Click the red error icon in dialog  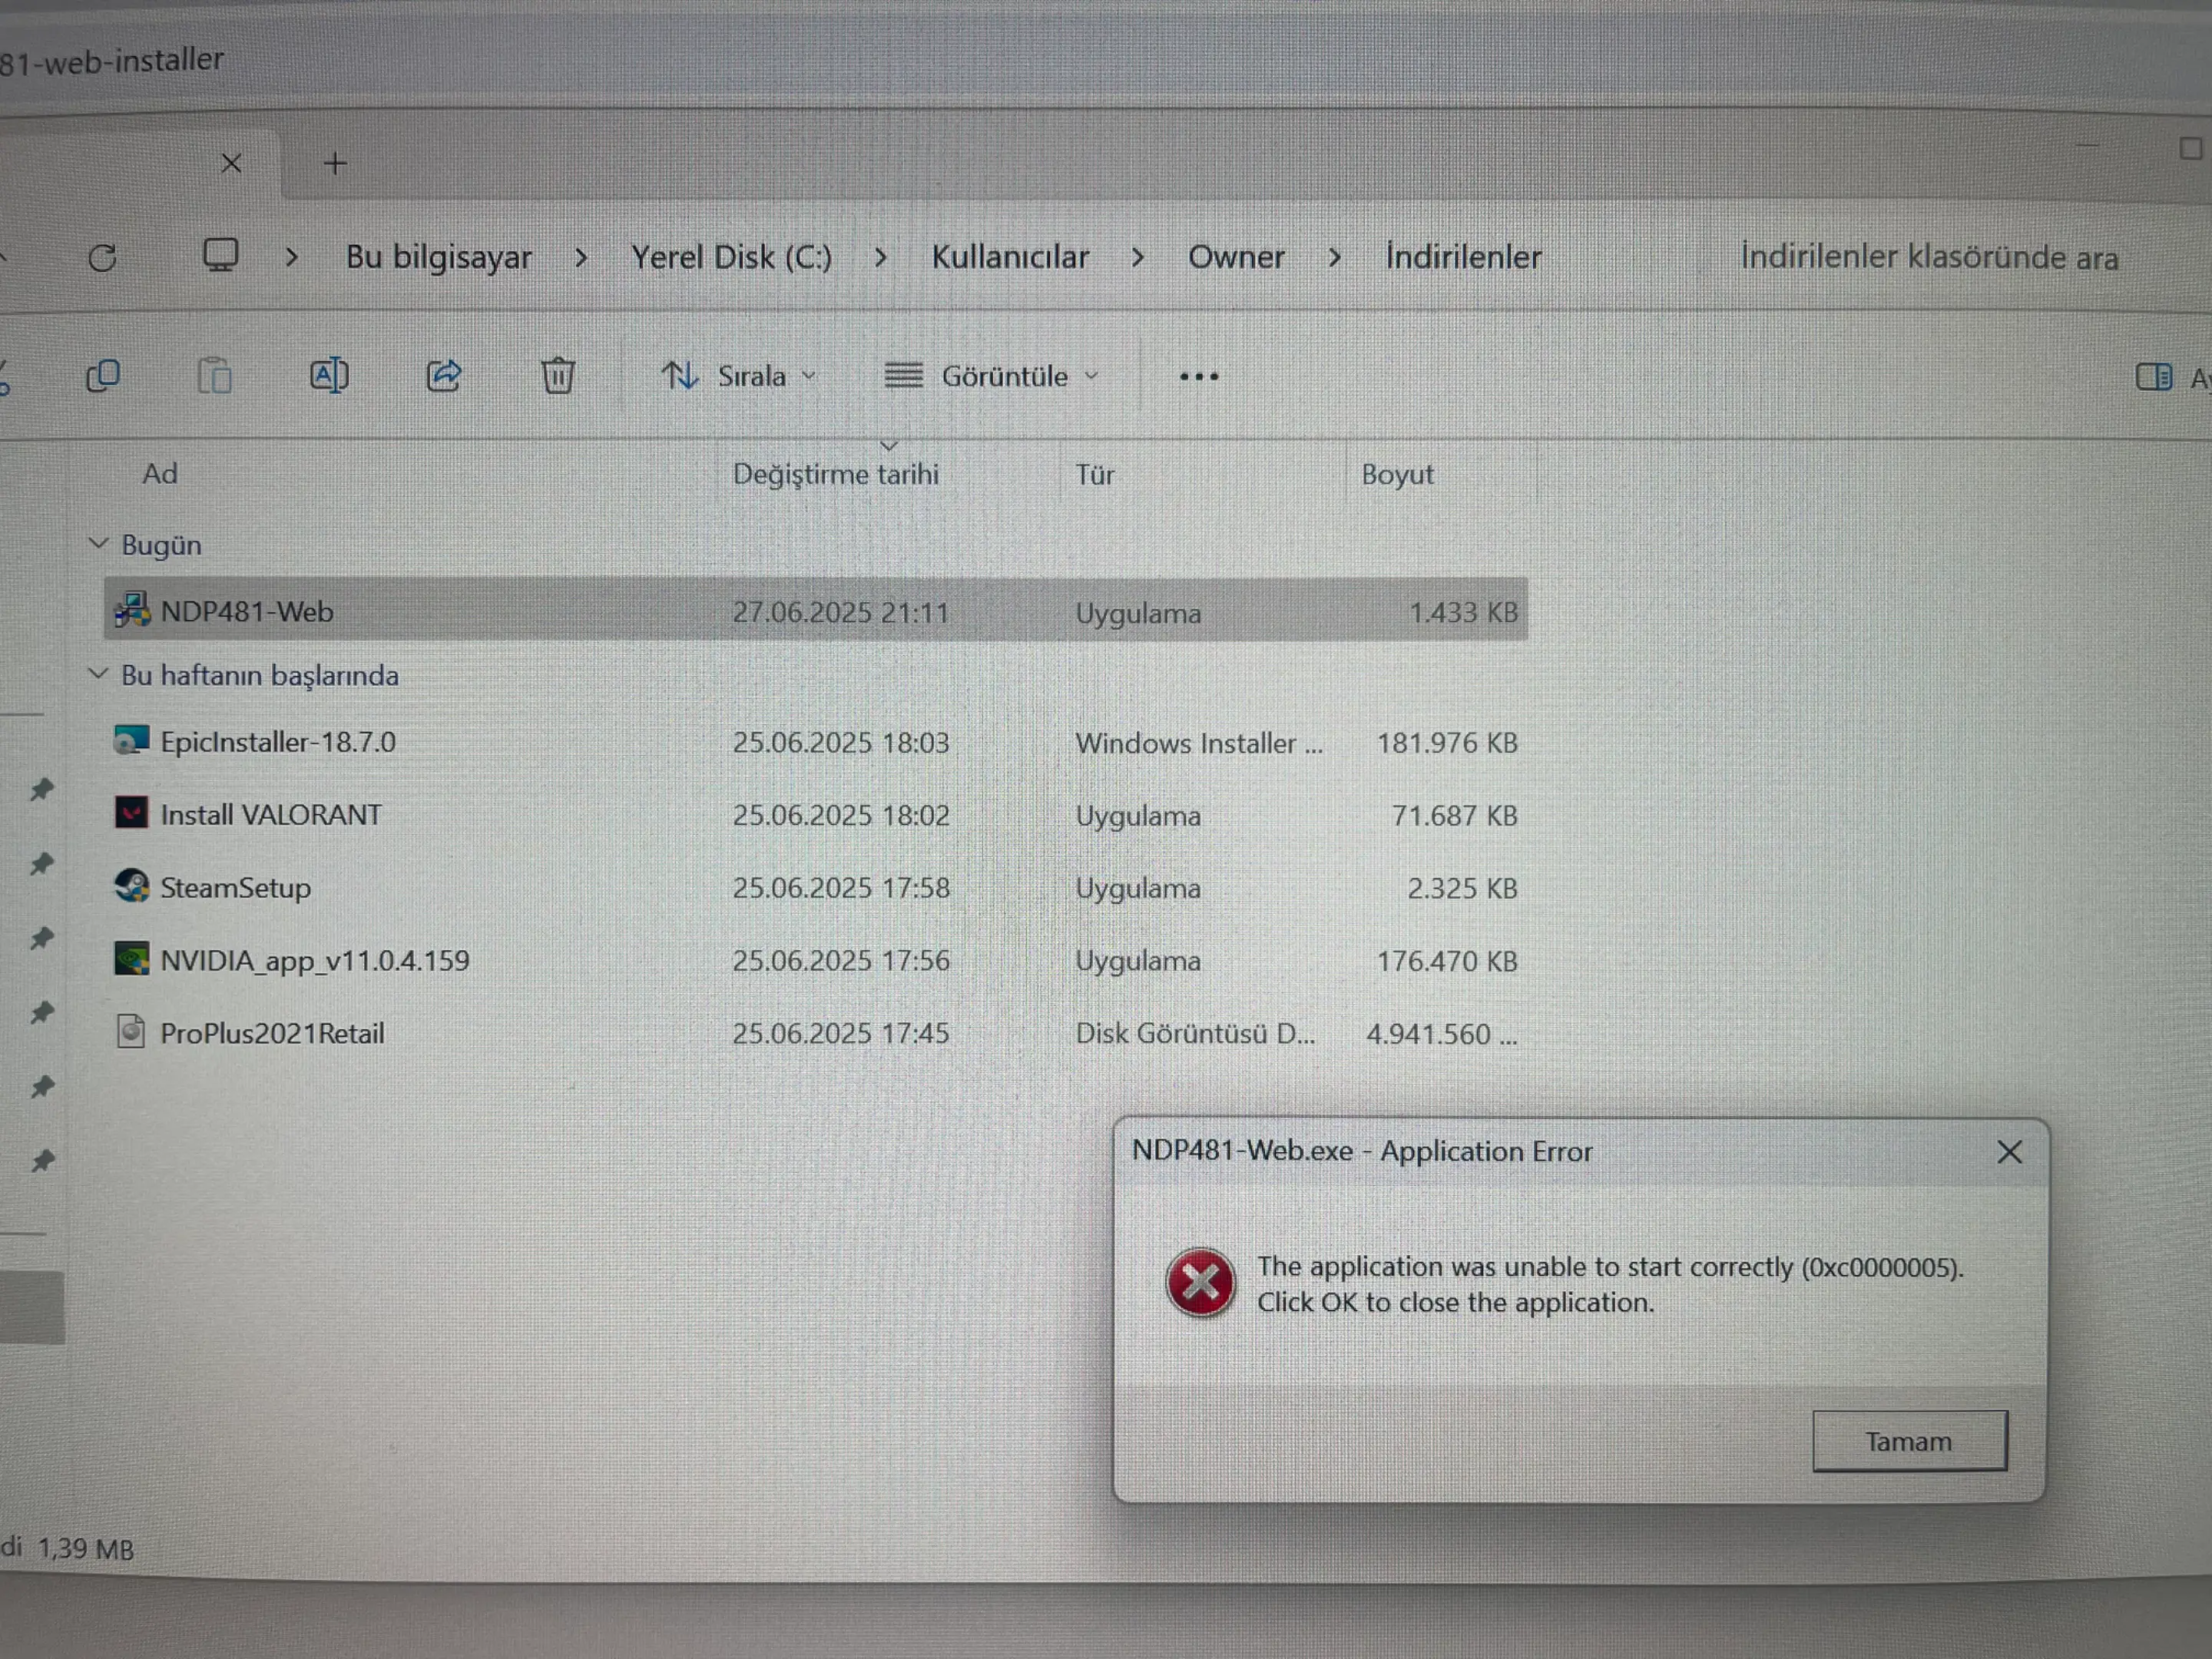(x=1200, y=1283)
